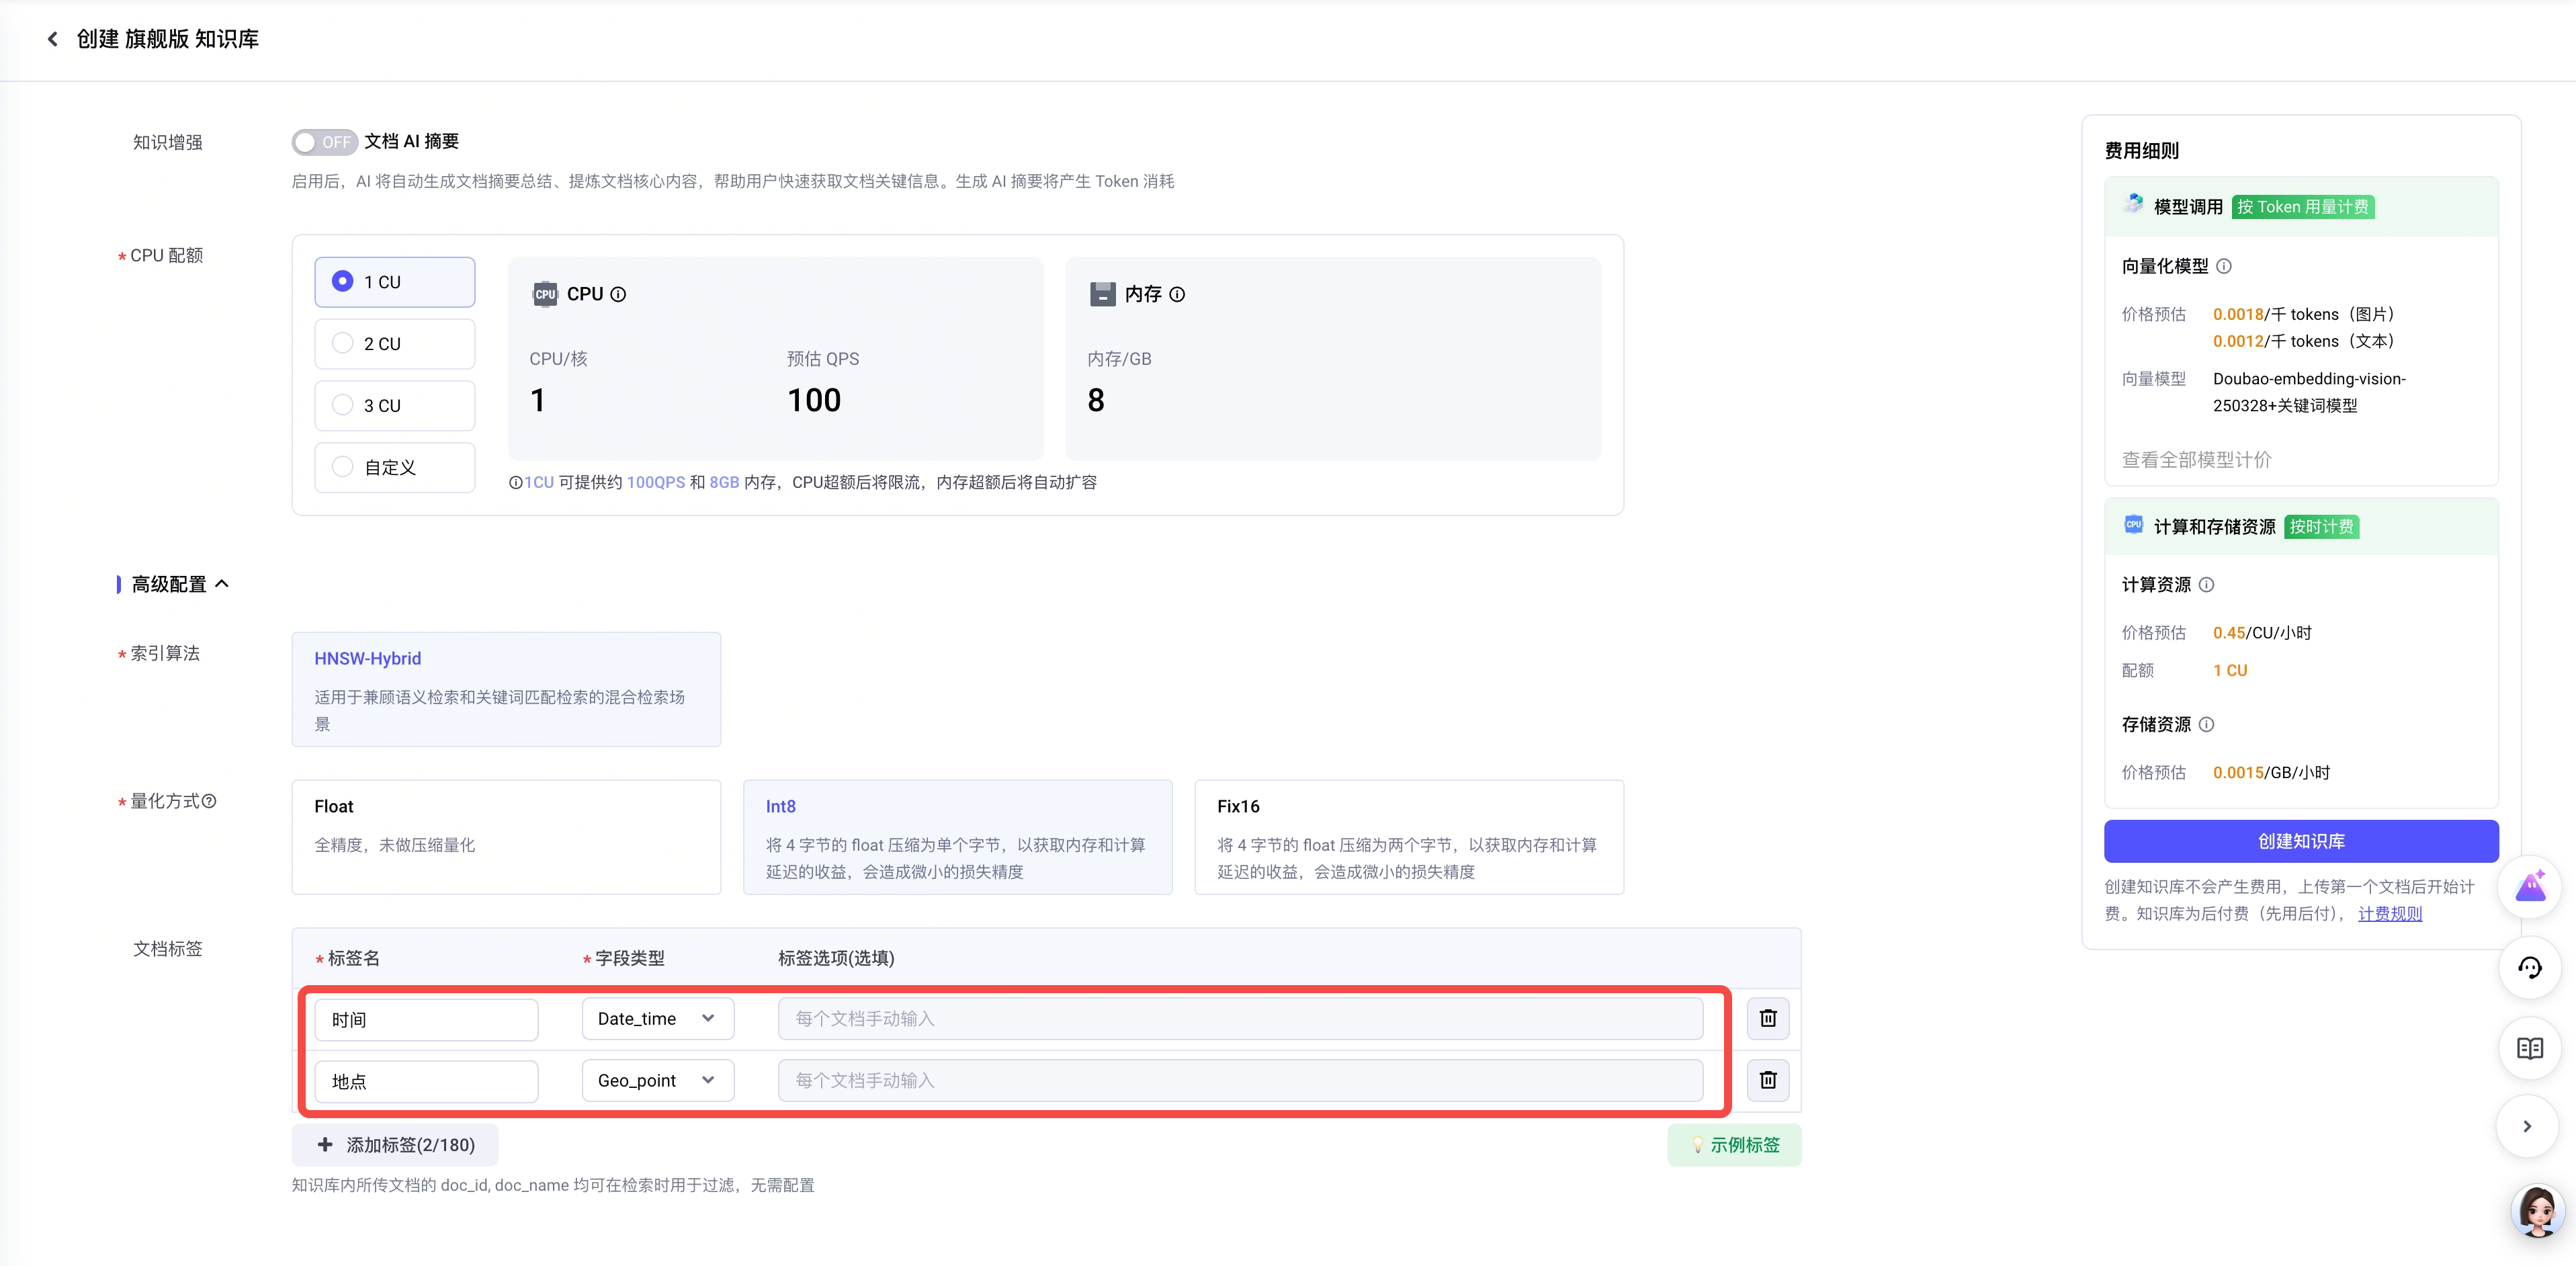Click tag options field for 时间 row
Image resolution: width=2576 pixels, height=1266 pixels.
click(1240, 1019)
